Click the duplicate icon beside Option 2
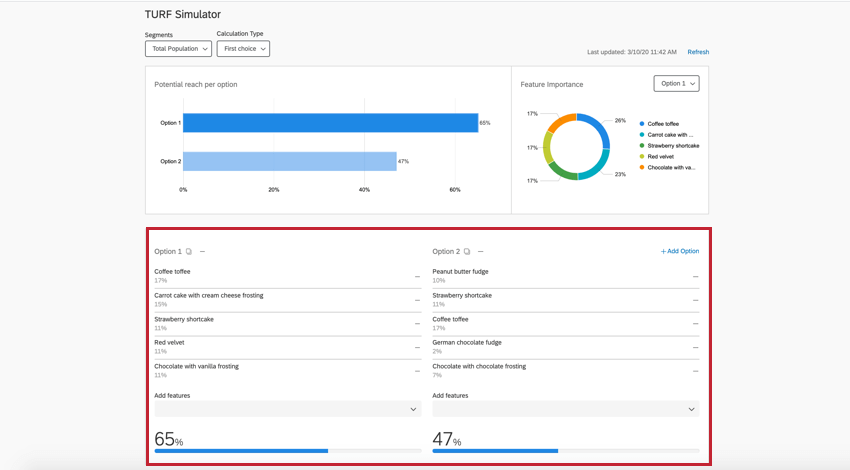The height and width of the screenshot is (470, 850). (x=467, y=252)
